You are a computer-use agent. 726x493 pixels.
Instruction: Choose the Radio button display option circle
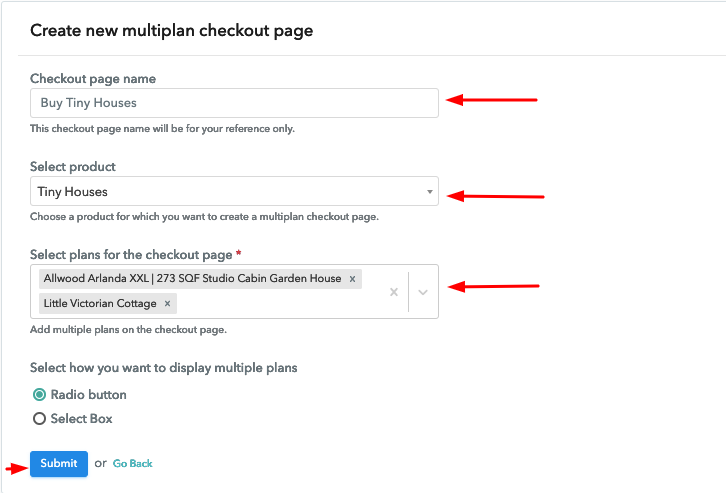pos(39,394)
